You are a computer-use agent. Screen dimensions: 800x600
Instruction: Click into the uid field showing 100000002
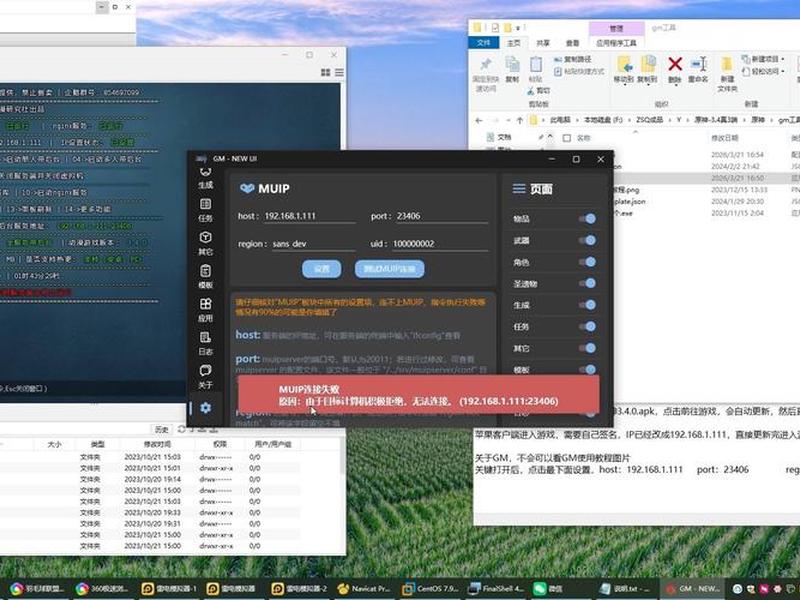coord(439,244)
